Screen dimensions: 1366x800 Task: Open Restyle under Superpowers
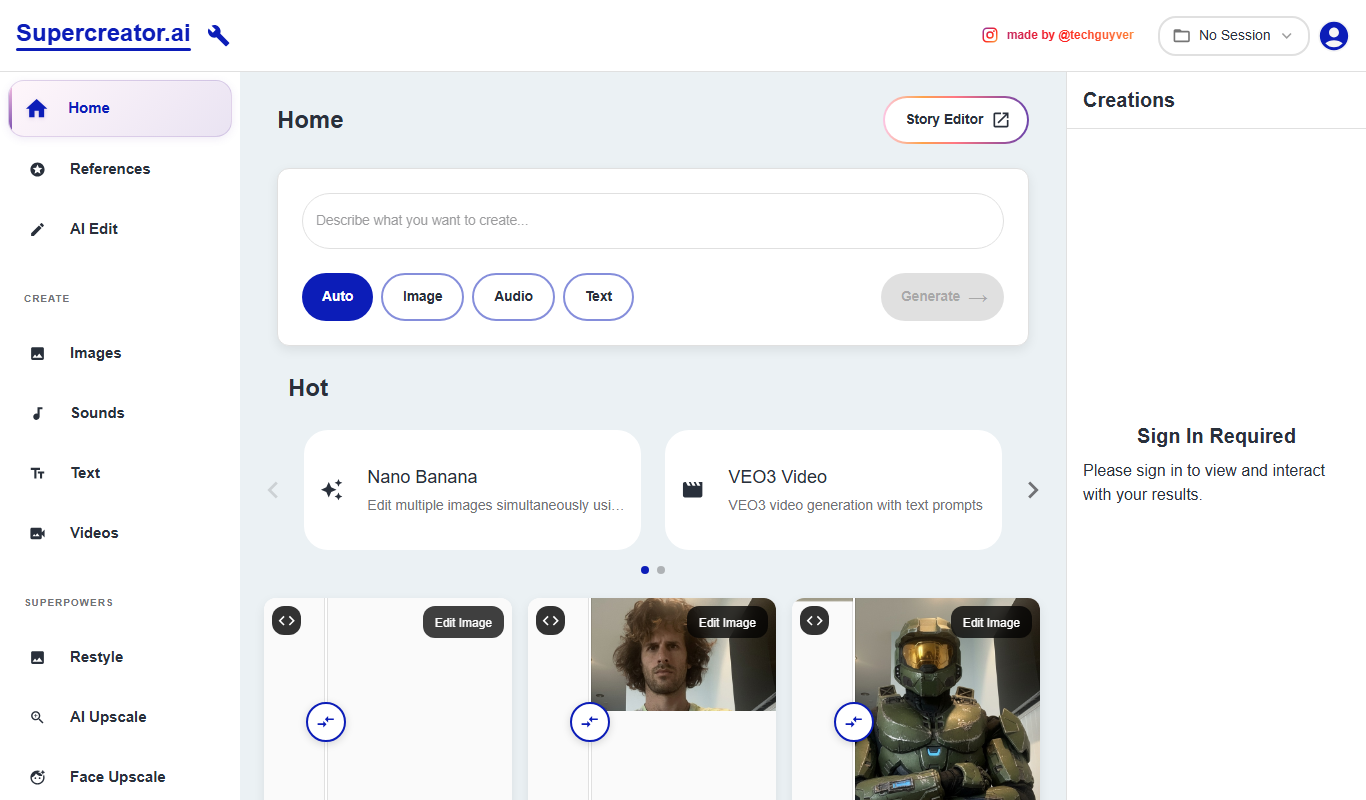click(x=120, y=657)
